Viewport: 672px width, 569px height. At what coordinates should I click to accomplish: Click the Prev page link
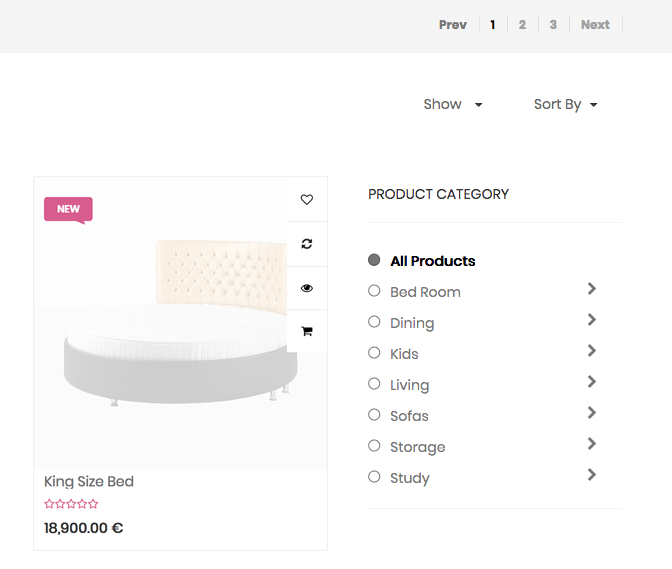[x=452, y=25]
